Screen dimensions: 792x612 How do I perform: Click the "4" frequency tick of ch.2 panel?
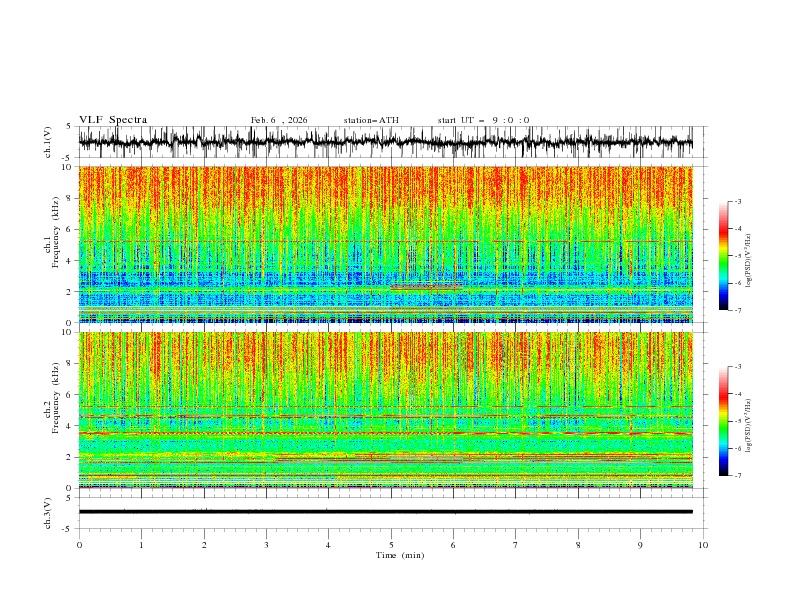point(70,426)
